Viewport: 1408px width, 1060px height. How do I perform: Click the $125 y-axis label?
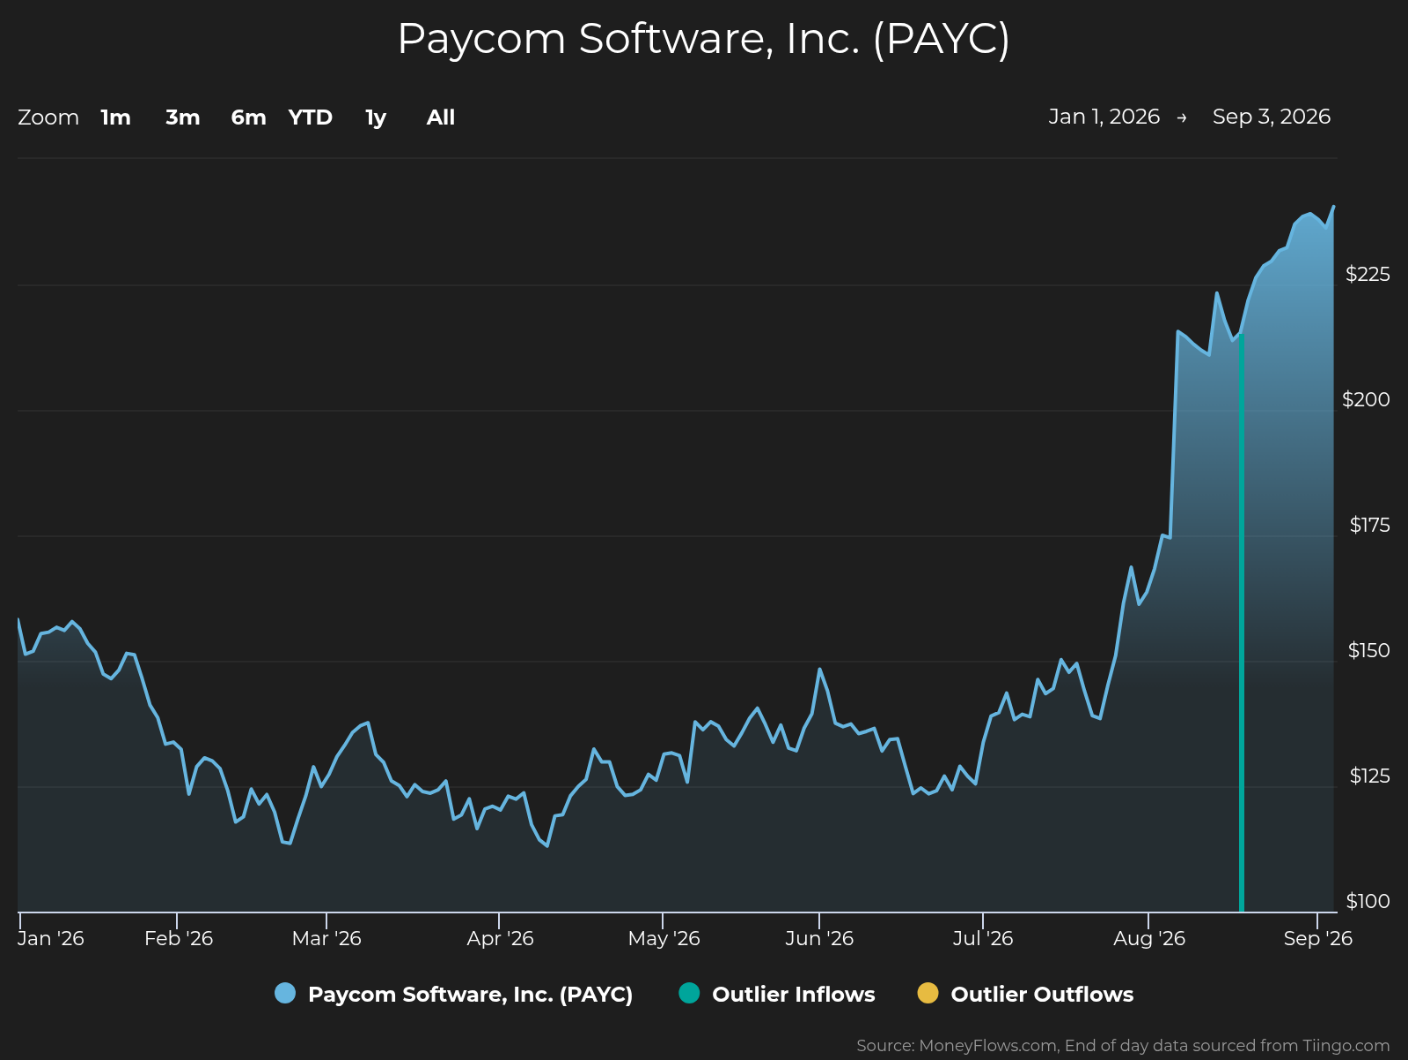click(1369, 776)
